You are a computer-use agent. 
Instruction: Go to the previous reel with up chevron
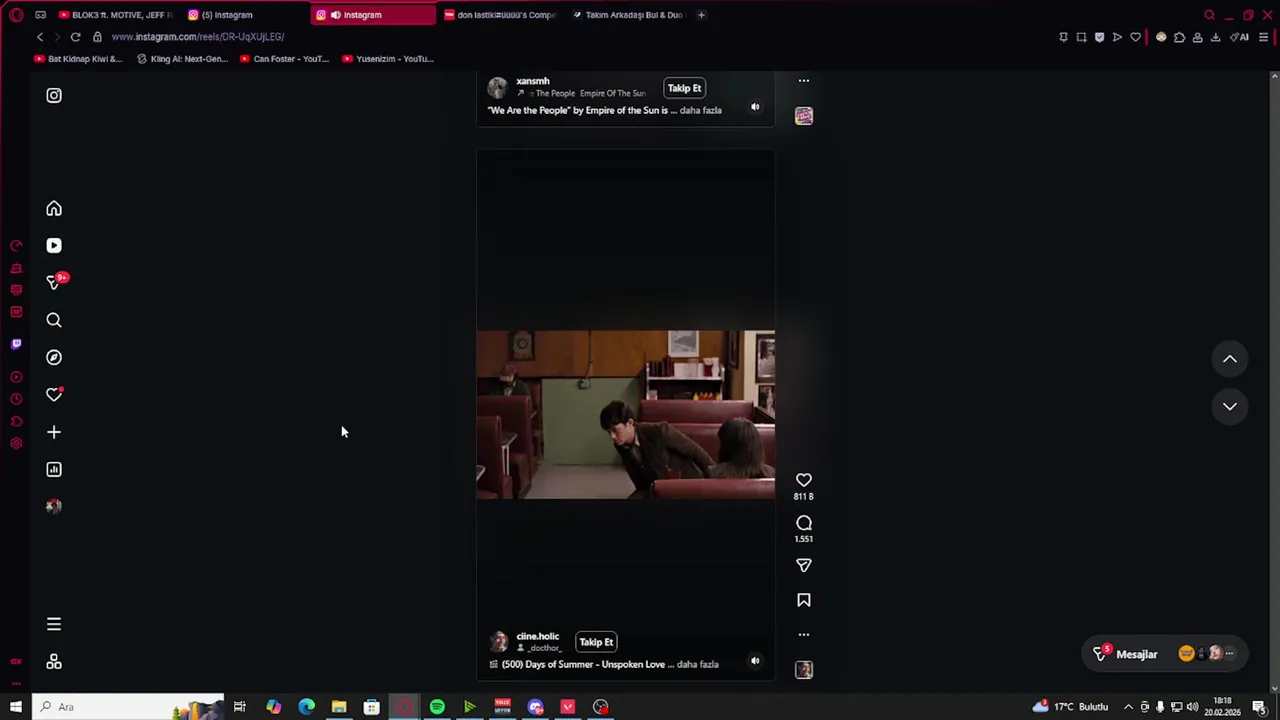tap(1230, 359)
